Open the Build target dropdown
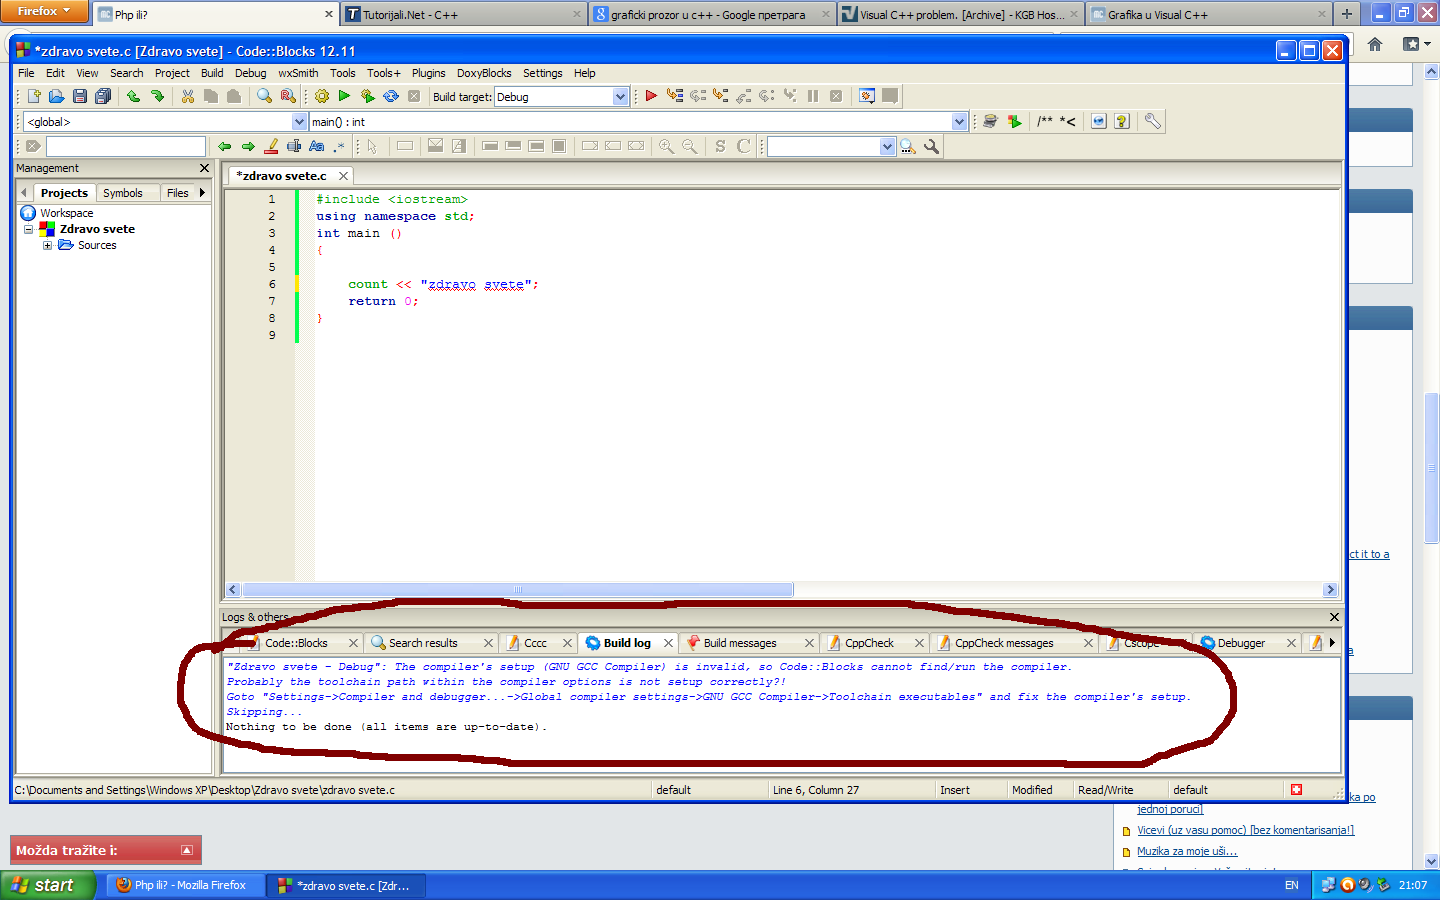This screenshot has width=1440, height=900. click(620, 97)
